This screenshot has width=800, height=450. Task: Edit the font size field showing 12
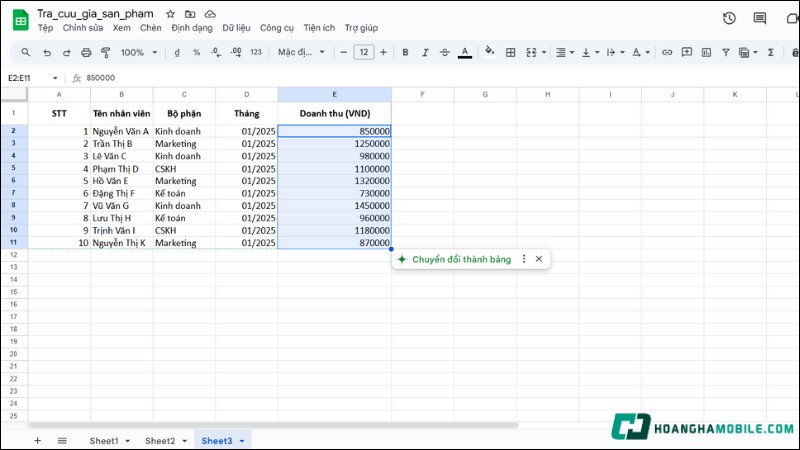click(x=364, y=52)
